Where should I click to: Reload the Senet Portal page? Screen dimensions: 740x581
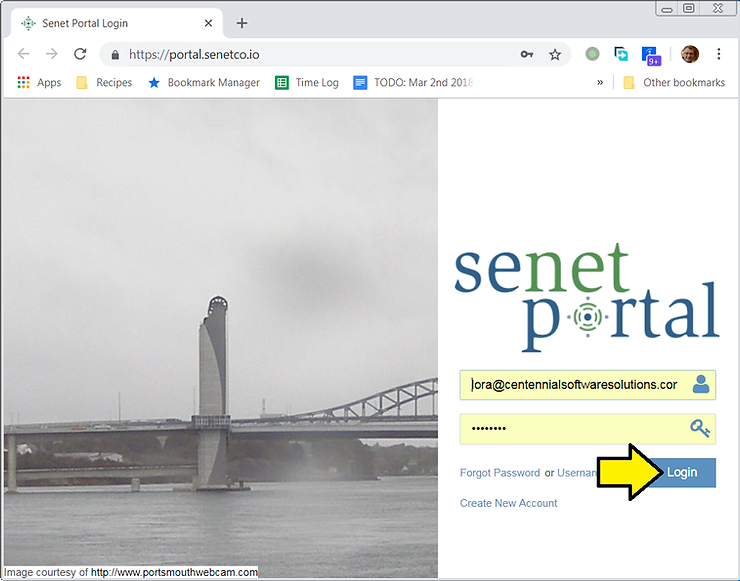[80, 54]
